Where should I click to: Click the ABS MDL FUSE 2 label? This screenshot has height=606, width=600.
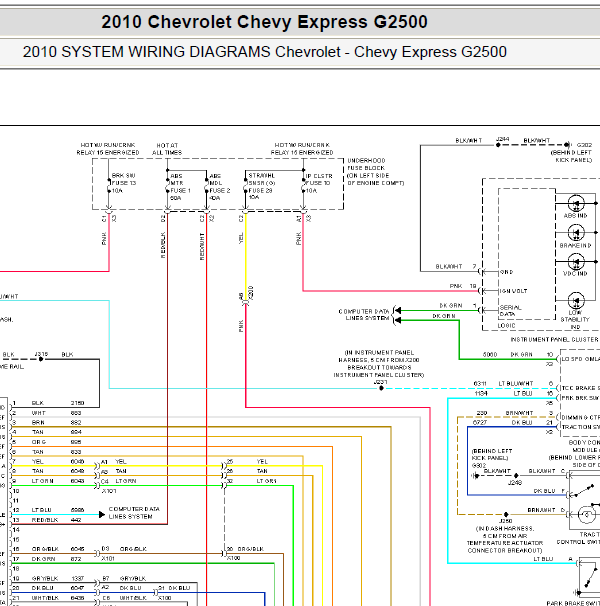[219, 187]
